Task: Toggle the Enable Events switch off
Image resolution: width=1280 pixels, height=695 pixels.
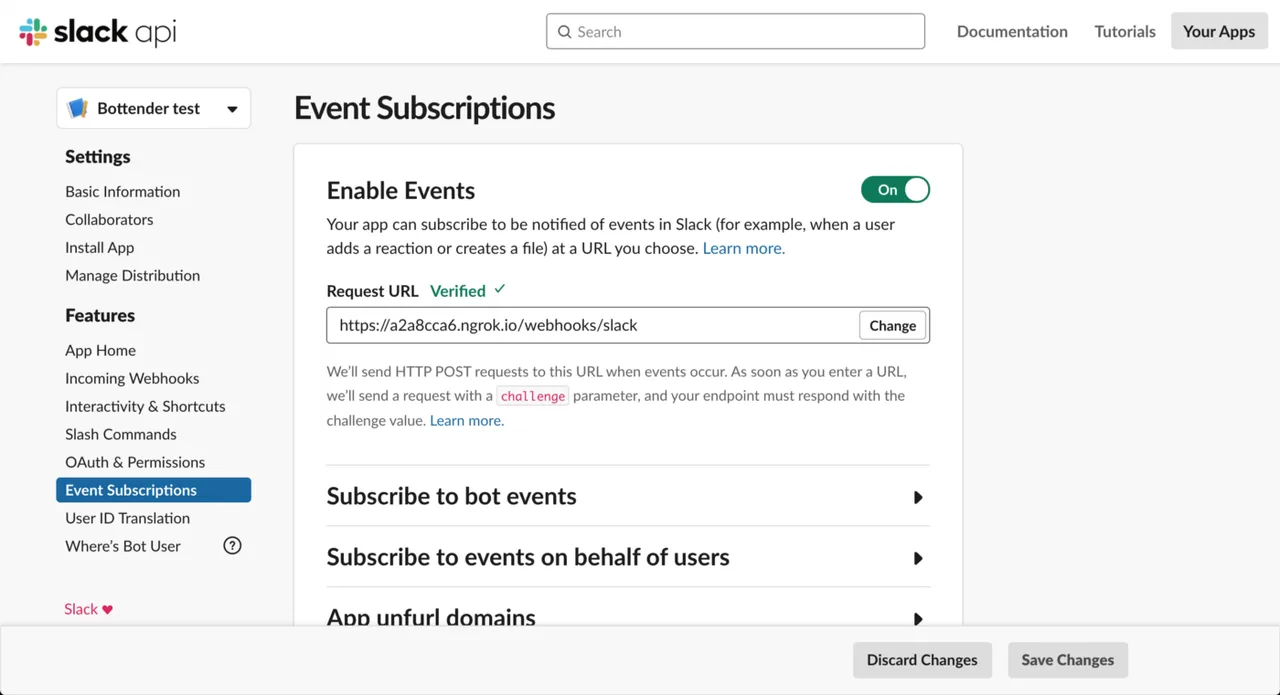Action: [895, 190]
